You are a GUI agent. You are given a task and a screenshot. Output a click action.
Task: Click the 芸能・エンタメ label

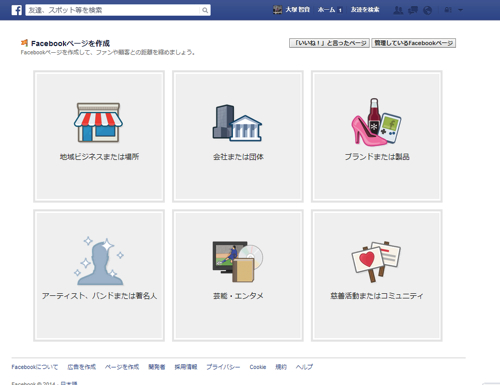(x=238, y=296)
